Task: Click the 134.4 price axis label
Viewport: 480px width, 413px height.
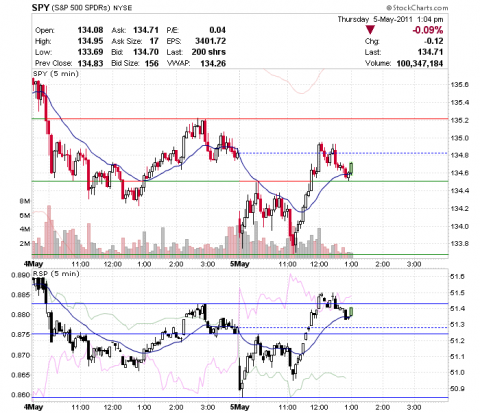Action: [459, 191]
